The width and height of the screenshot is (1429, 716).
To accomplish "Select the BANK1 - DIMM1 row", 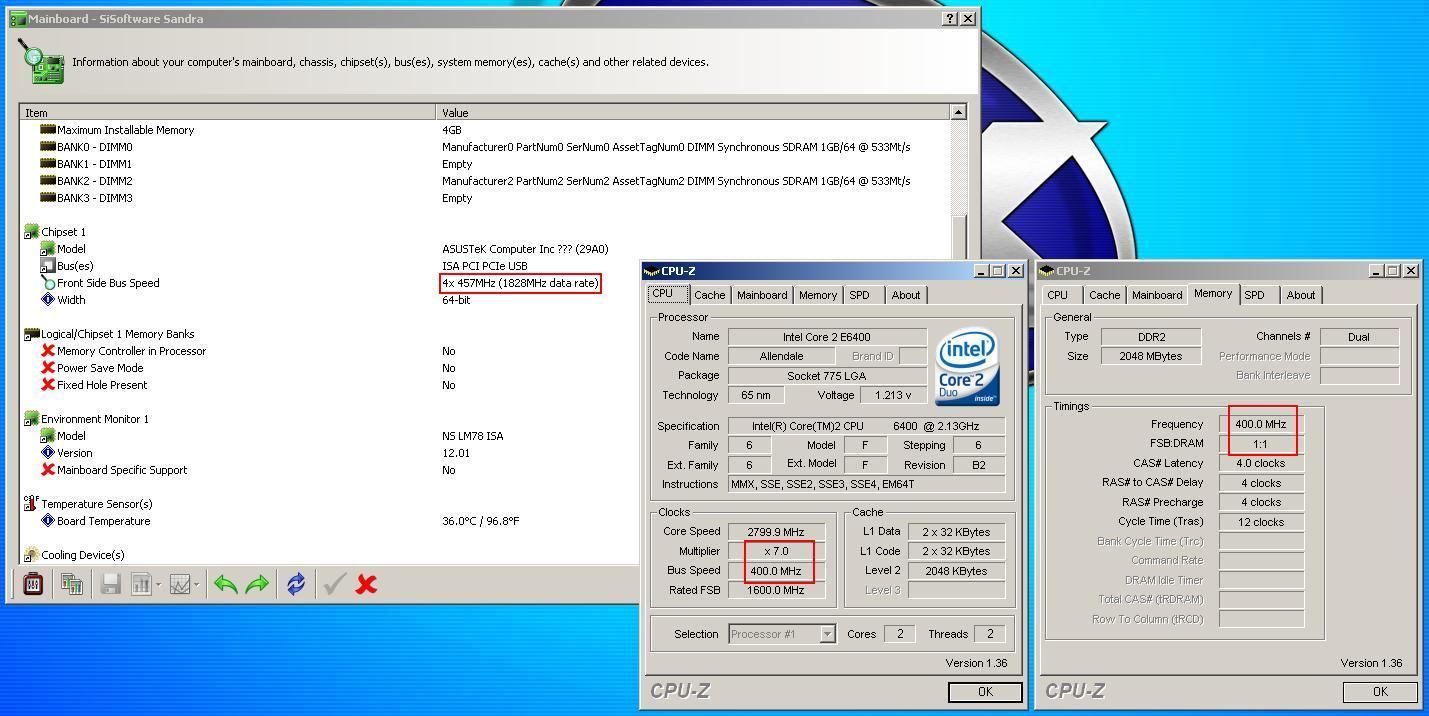I will [485, 164].
